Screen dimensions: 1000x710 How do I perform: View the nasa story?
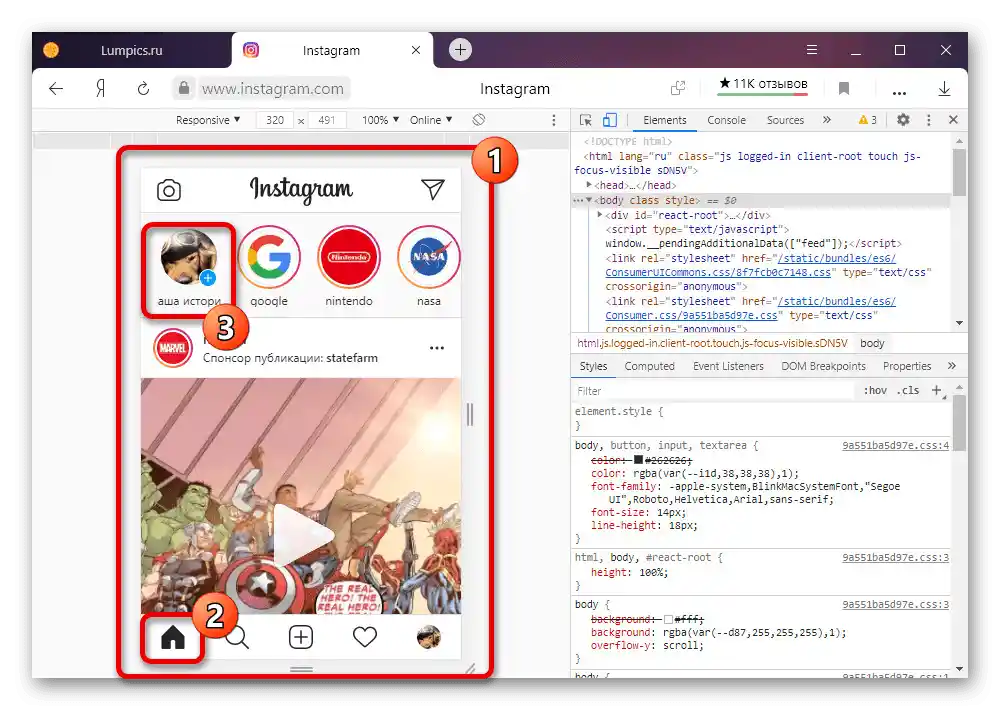coord(429,257)
